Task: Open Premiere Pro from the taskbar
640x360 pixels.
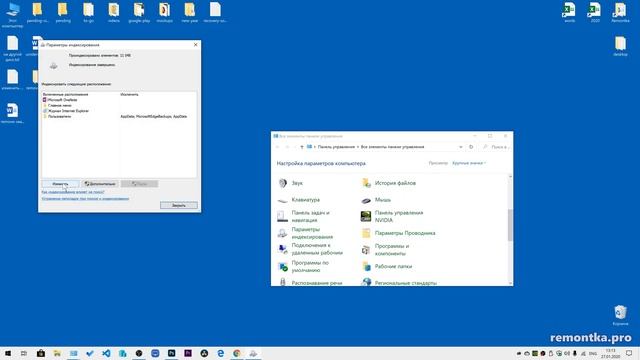Action: (188, 353)
